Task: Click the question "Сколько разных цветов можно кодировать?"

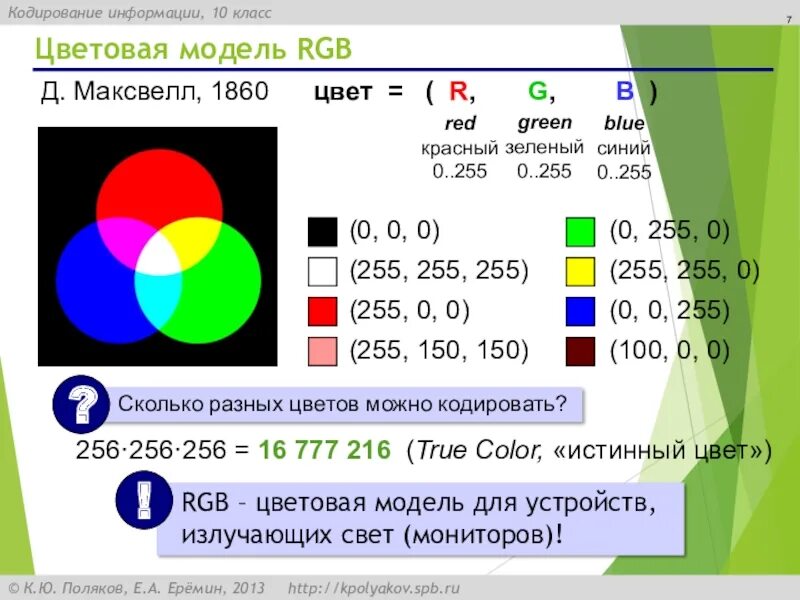Action: pyautogui.click(x=342, y=404)
